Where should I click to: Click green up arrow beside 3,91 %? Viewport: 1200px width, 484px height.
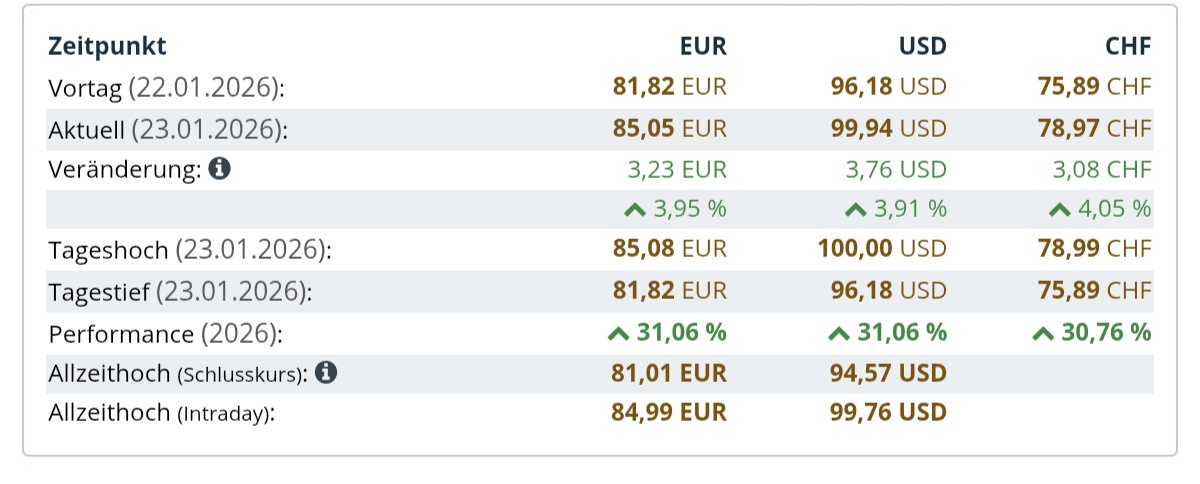855,210
